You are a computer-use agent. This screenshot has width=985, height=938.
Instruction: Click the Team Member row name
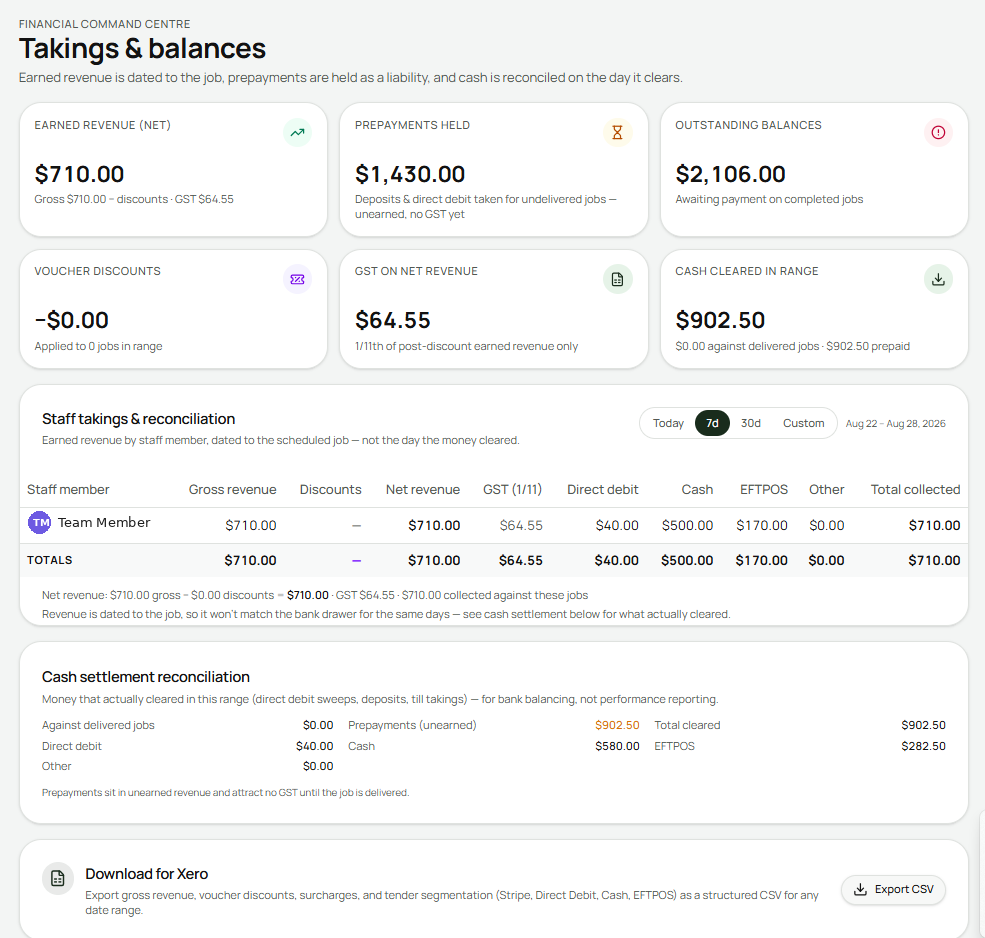point(104,522)
